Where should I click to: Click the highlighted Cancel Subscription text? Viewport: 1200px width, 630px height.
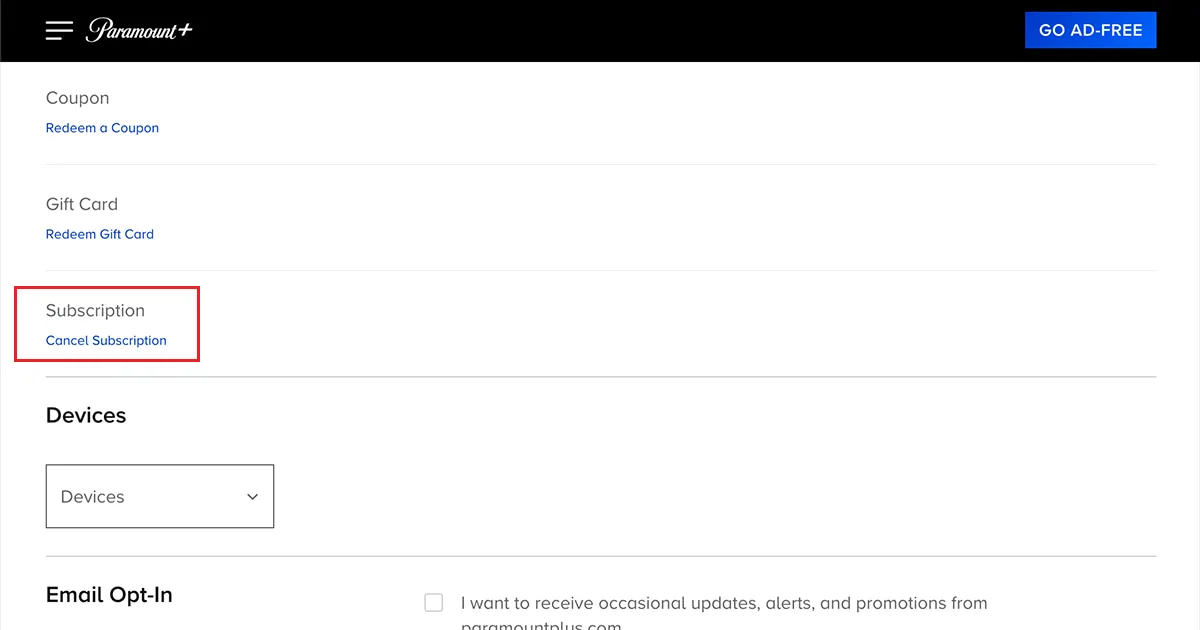coord(106,340)
